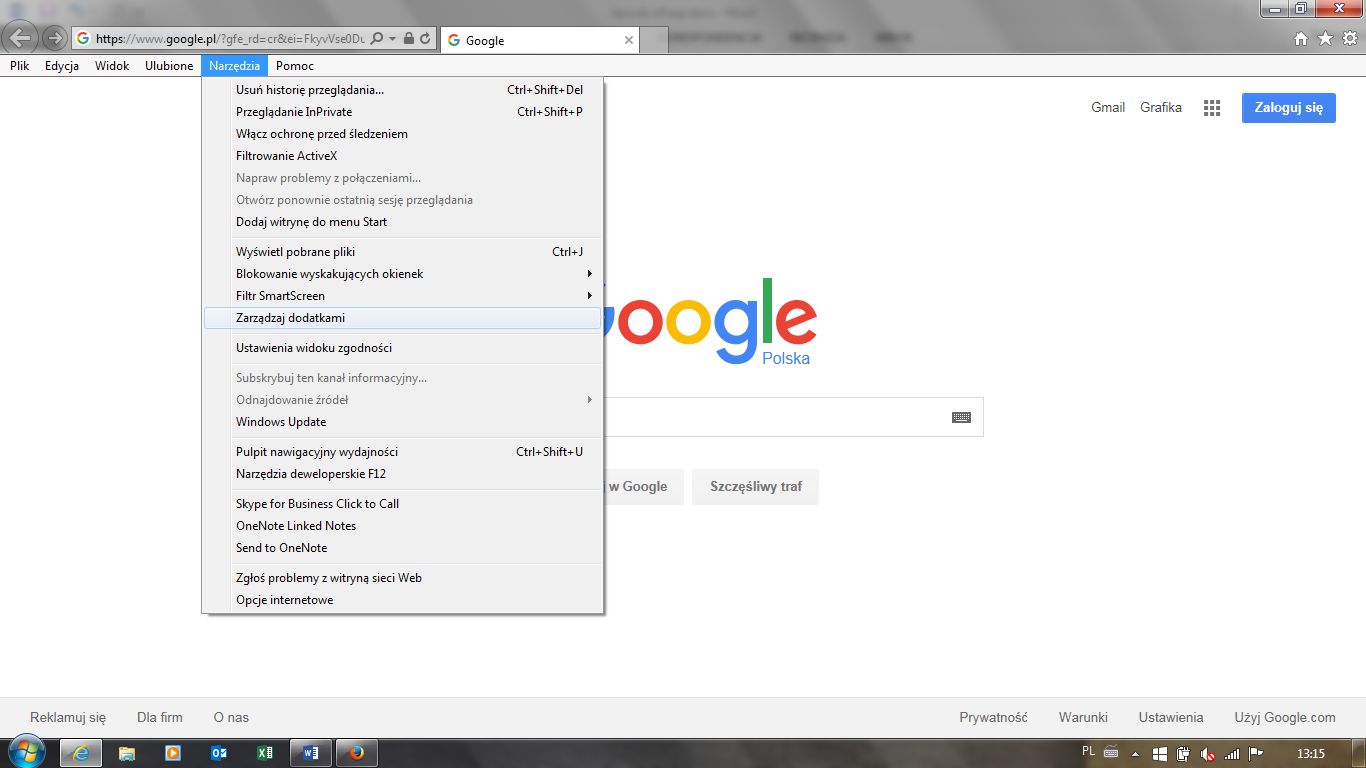Open Windows Media Player taskbar icon

(x=173, y=753)
